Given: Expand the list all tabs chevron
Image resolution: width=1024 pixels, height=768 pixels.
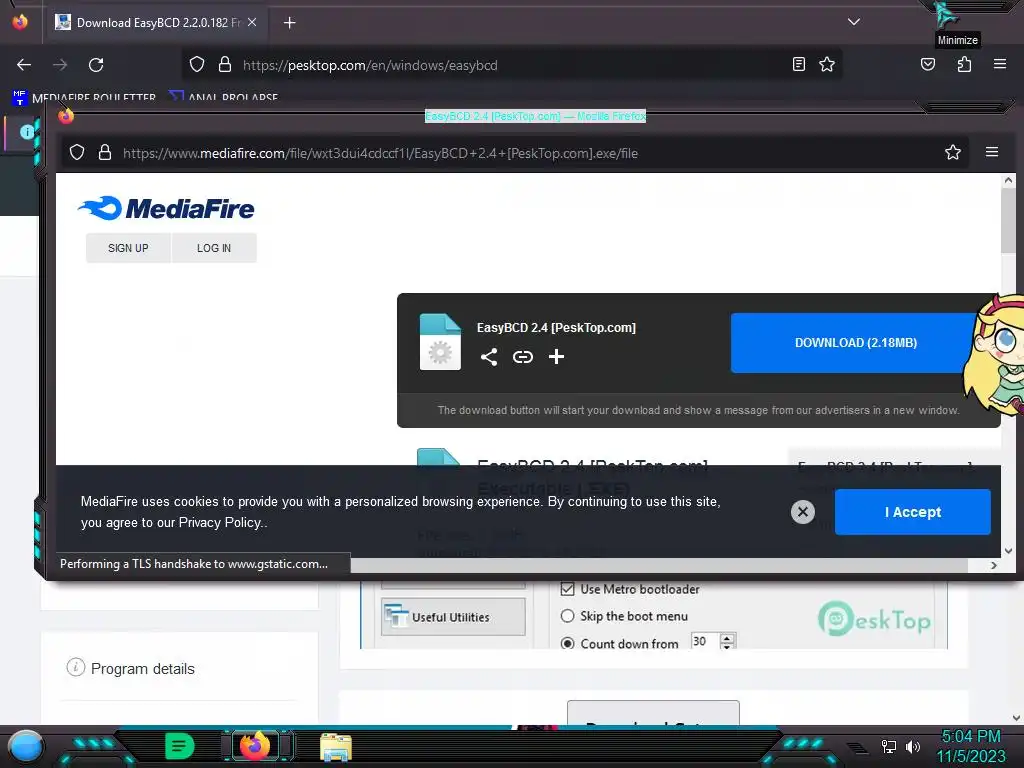Looking at the screenshot, I should [x=854, y=22].
